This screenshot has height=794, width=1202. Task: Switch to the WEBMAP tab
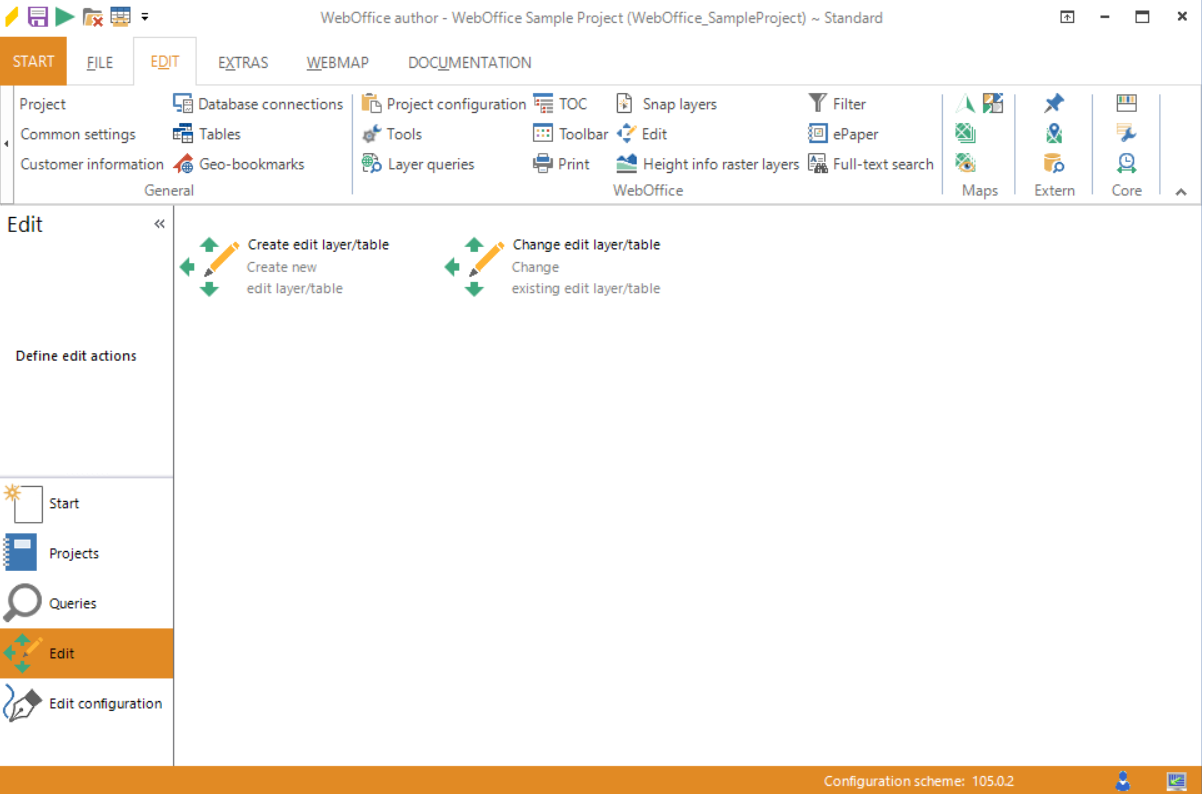[x=337, y=62]
